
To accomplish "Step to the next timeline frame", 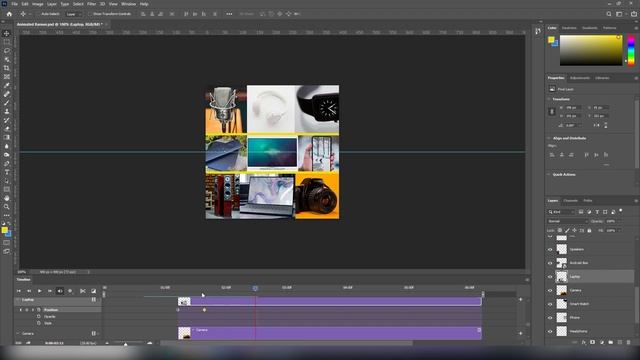I will (50, 291).
